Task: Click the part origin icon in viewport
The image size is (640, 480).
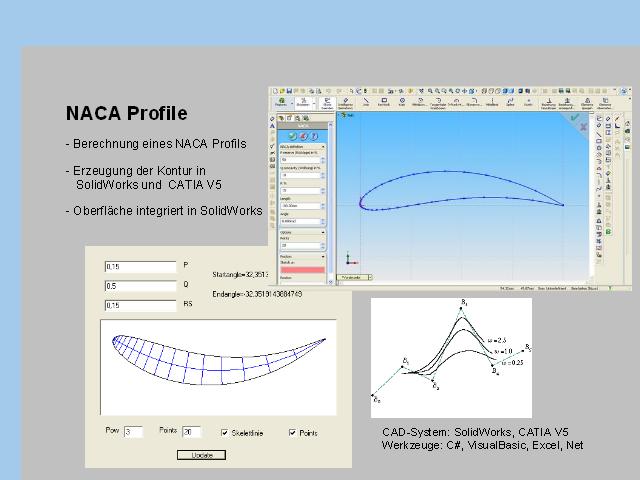Action: 350,259
